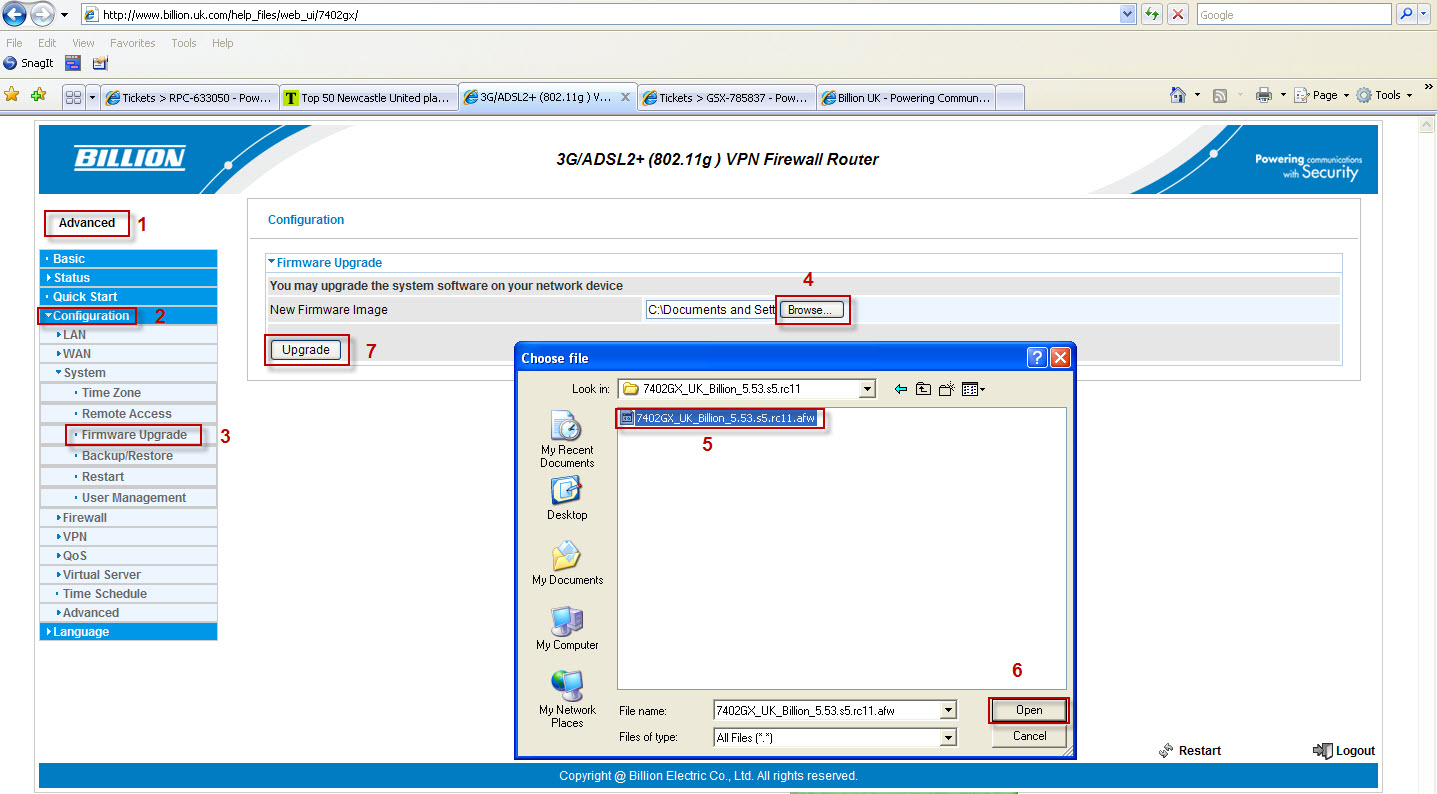Click the Advanced button above the menu
1437x794 pixels.
coord(87,223)
